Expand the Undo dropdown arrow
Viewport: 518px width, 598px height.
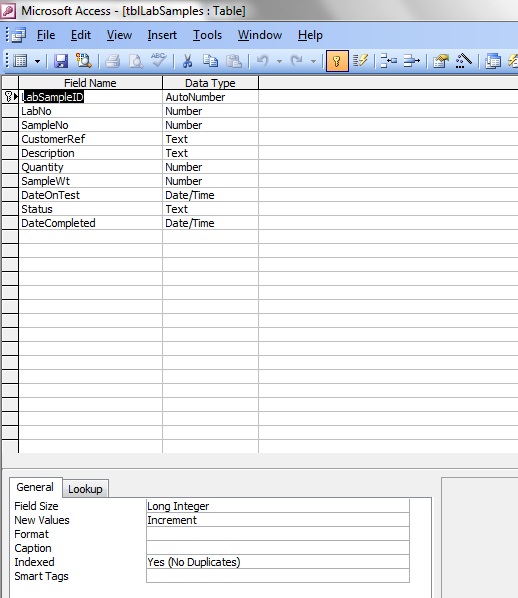[x=279, y=61]
